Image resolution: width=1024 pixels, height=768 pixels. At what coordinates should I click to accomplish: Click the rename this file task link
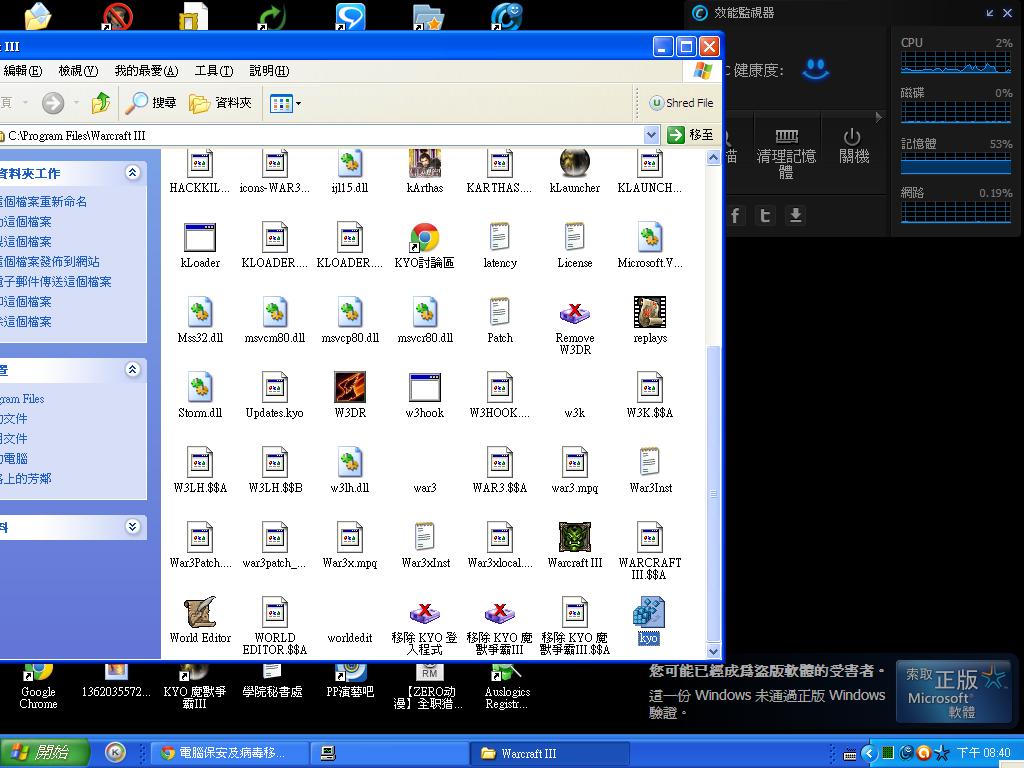coord(43,202)
